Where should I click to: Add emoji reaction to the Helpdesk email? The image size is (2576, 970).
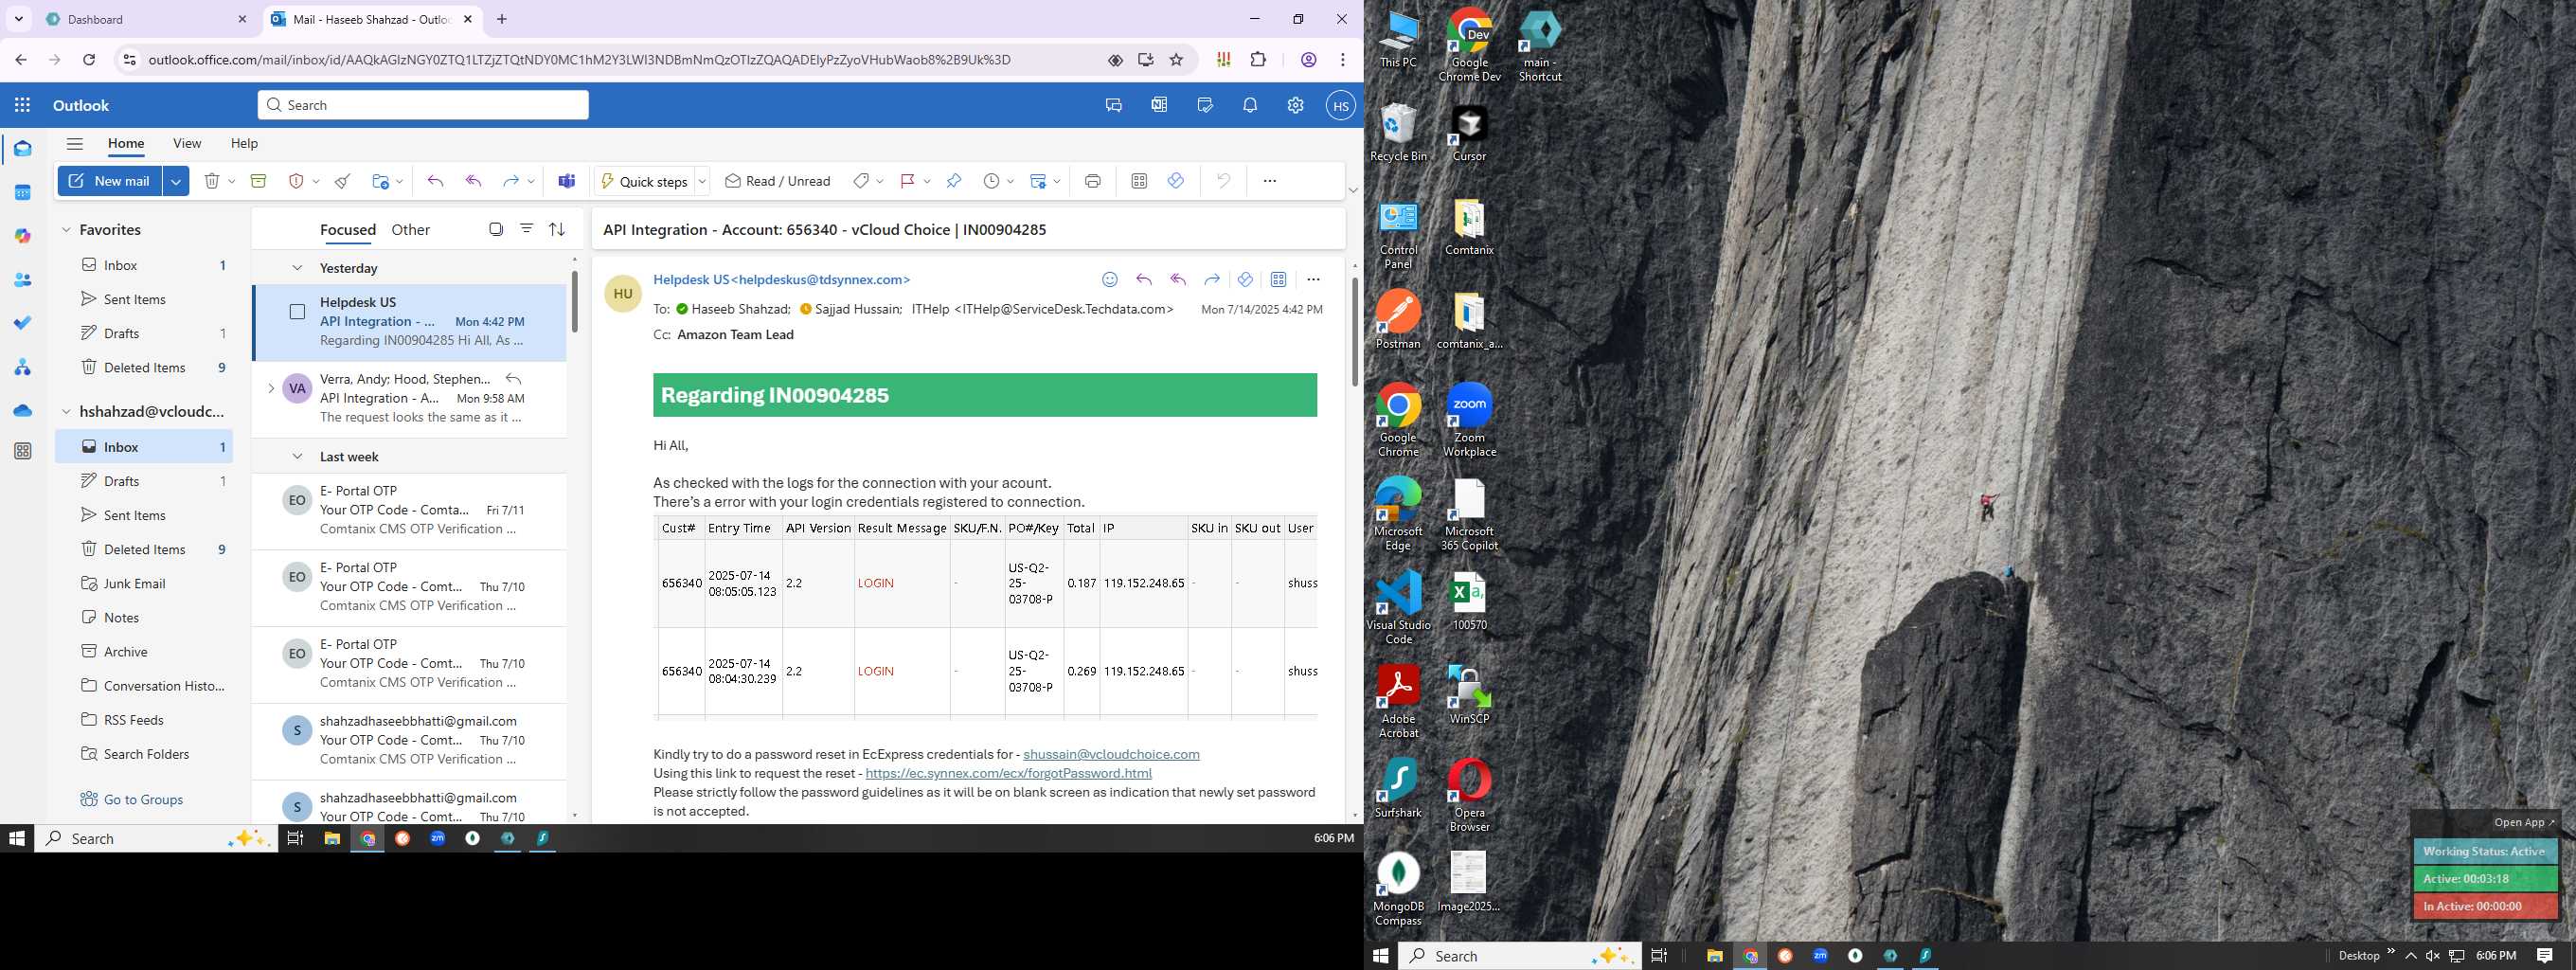[x=1109, y=280]
